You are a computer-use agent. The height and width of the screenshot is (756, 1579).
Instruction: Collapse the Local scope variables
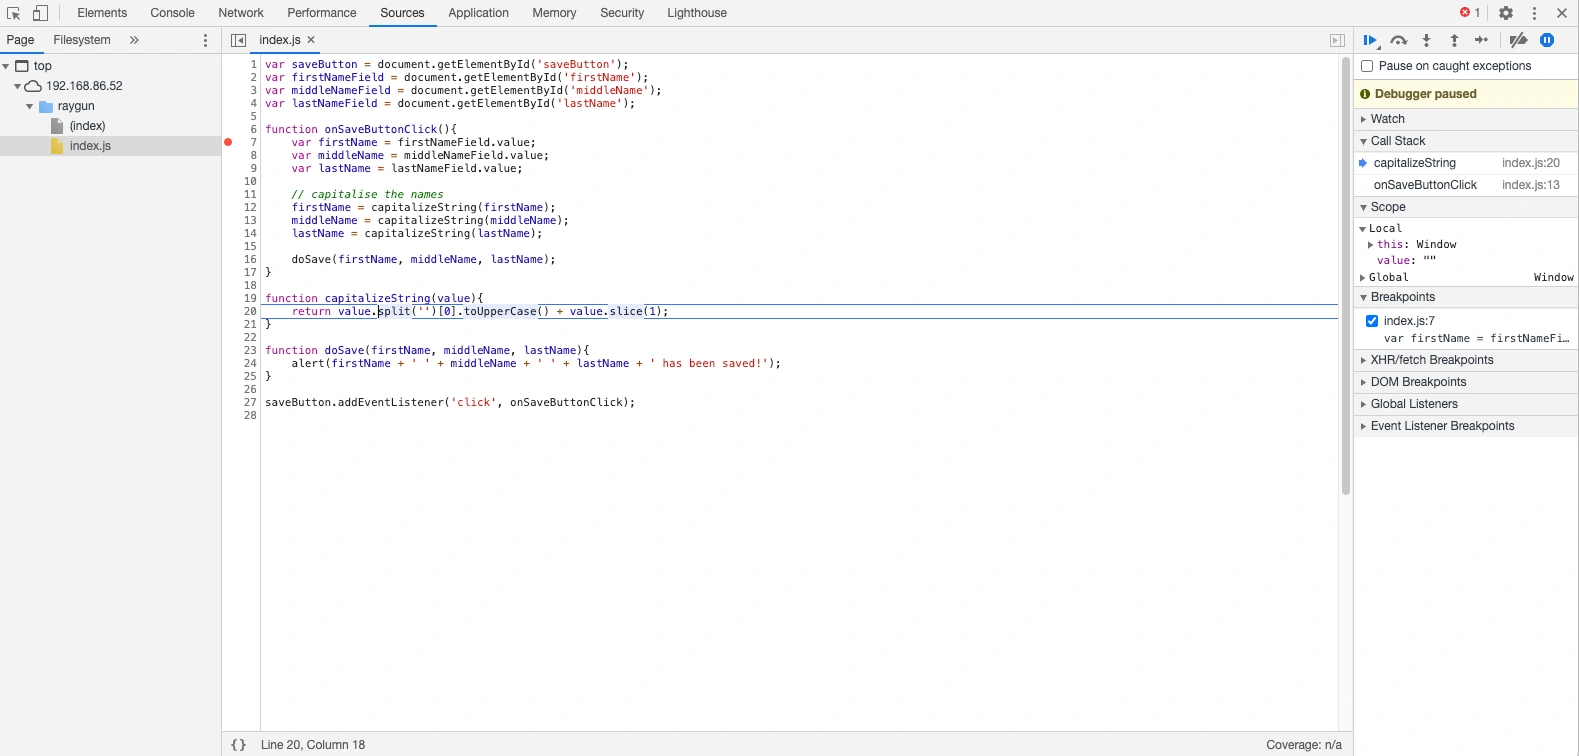pos(1362,229)
